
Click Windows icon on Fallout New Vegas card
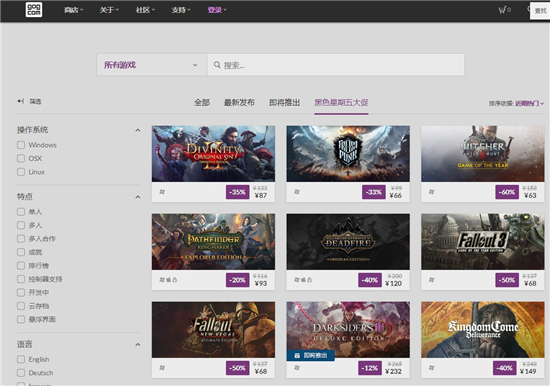(x=162, y=368)
